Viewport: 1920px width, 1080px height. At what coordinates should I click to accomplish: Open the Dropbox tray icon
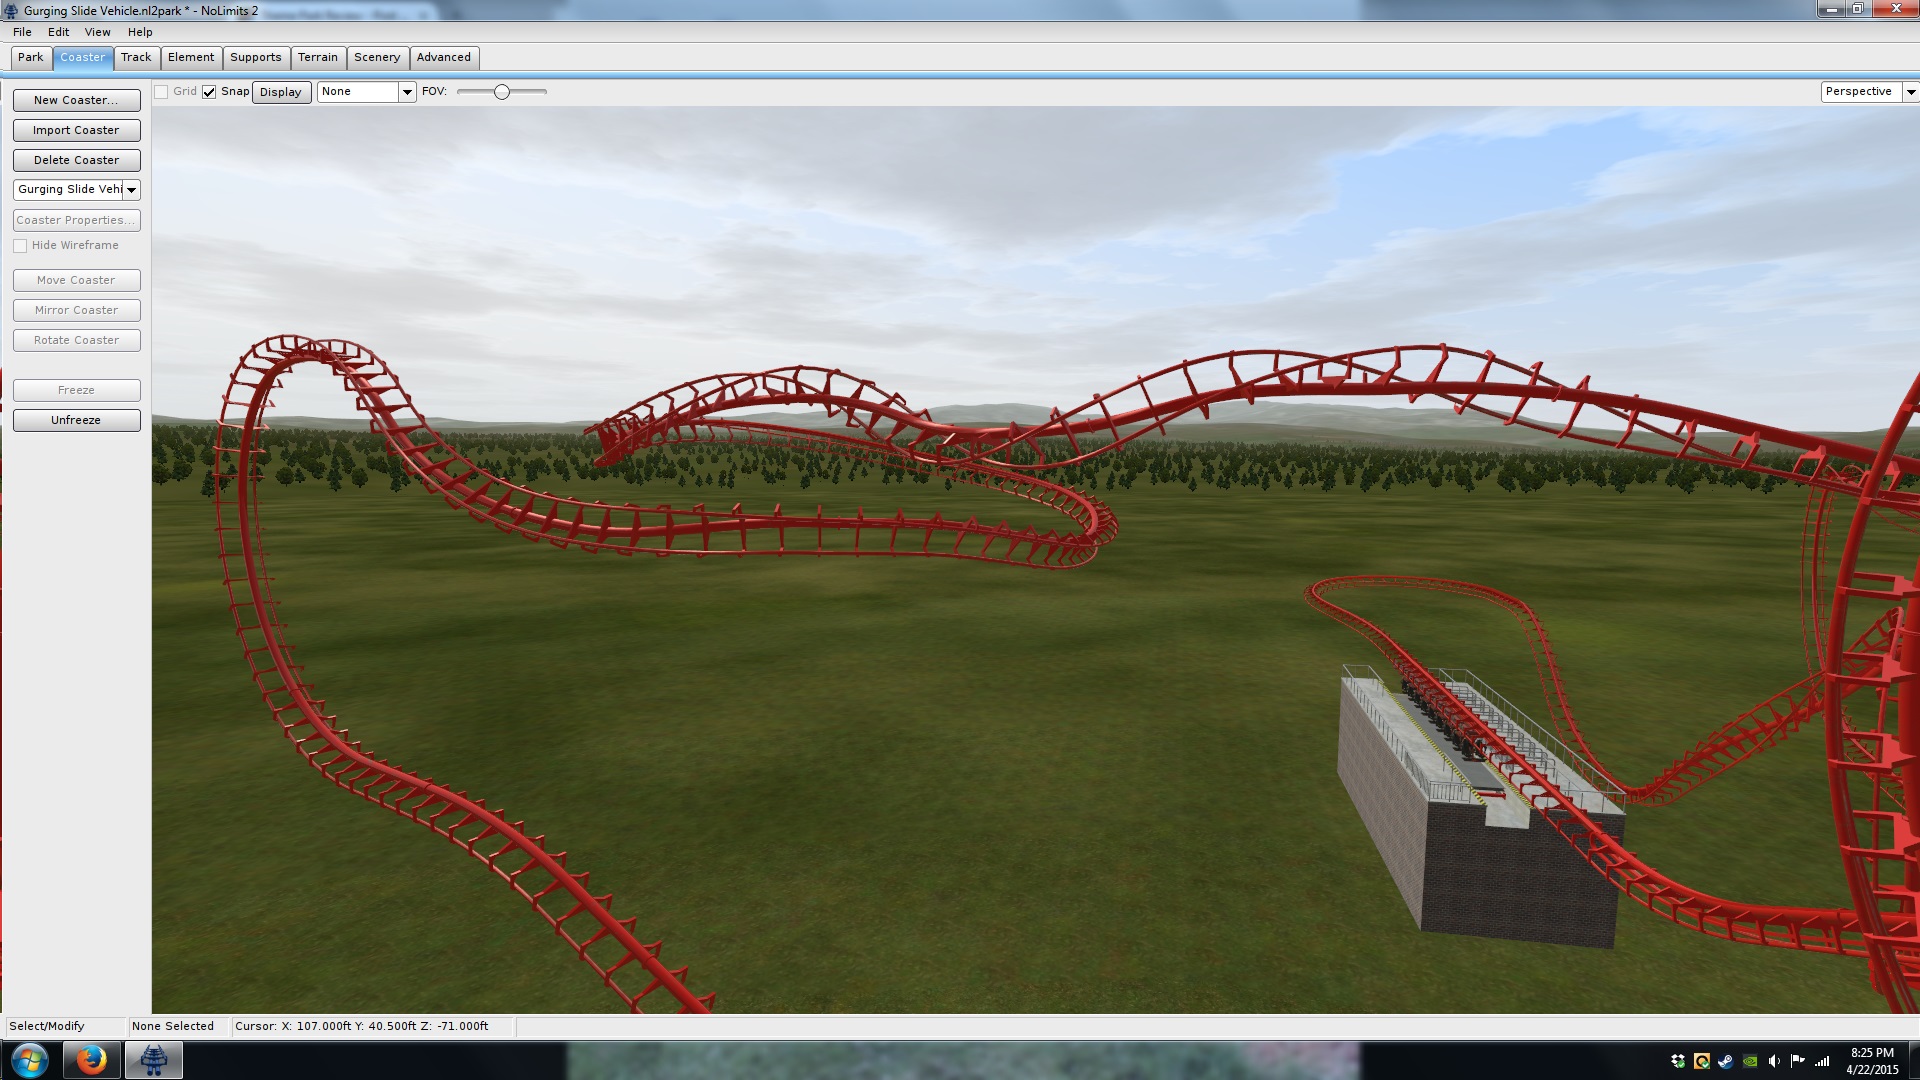(1678, 1061)
